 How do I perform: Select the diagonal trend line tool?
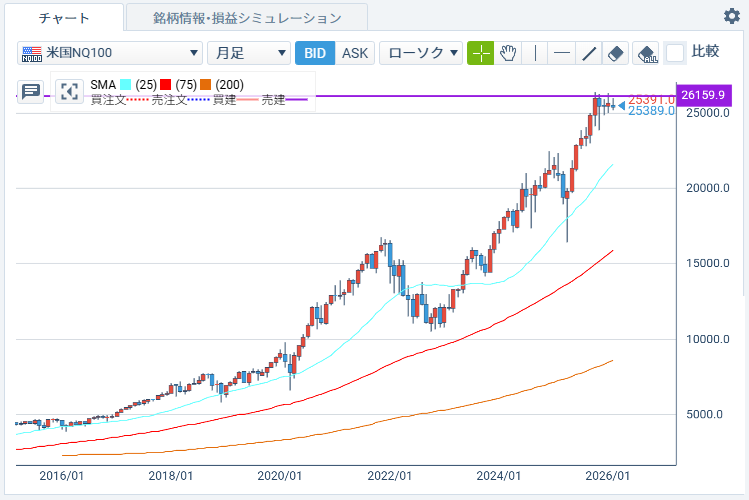click(589, 53)
